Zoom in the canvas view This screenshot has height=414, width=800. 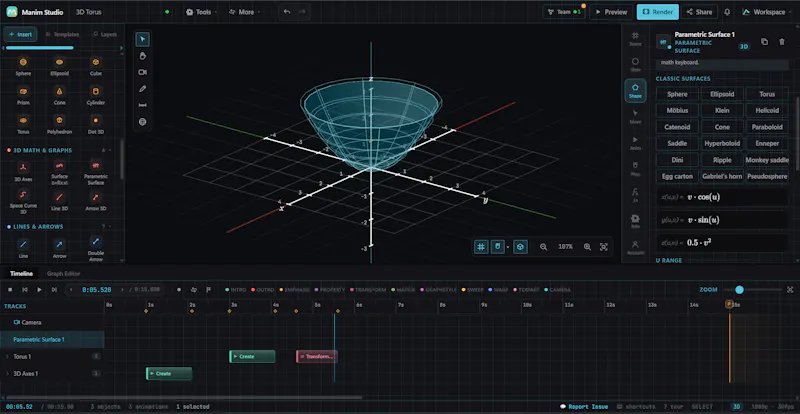click(587, 247)
